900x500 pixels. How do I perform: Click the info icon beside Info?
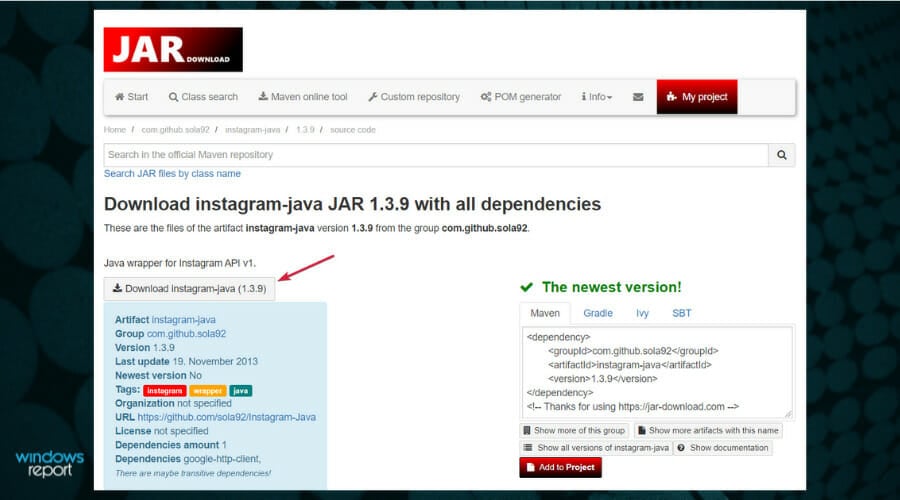584,97
